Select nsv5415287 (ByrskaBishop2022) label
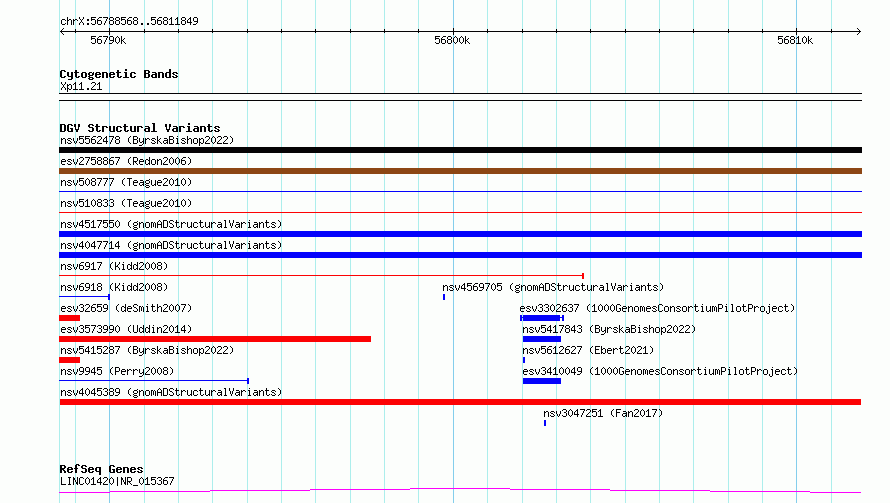Image resolution: width=890 pixels, height=503 pixels. (x=147, y=350)
